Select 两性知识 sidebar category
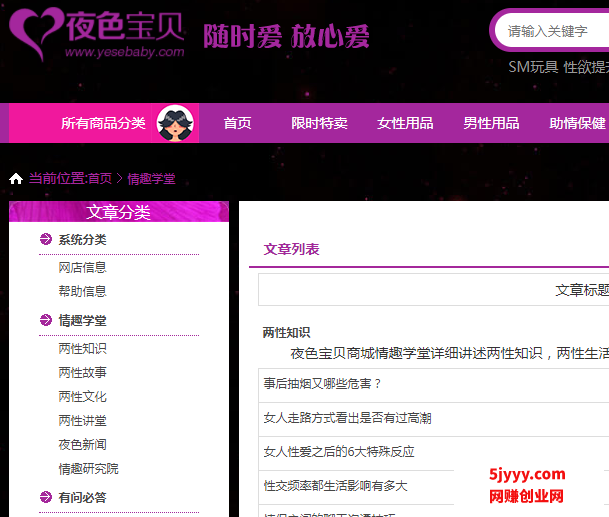Image resolution: width=609 pixels, height=517 pixels. (x=82, y=348)
